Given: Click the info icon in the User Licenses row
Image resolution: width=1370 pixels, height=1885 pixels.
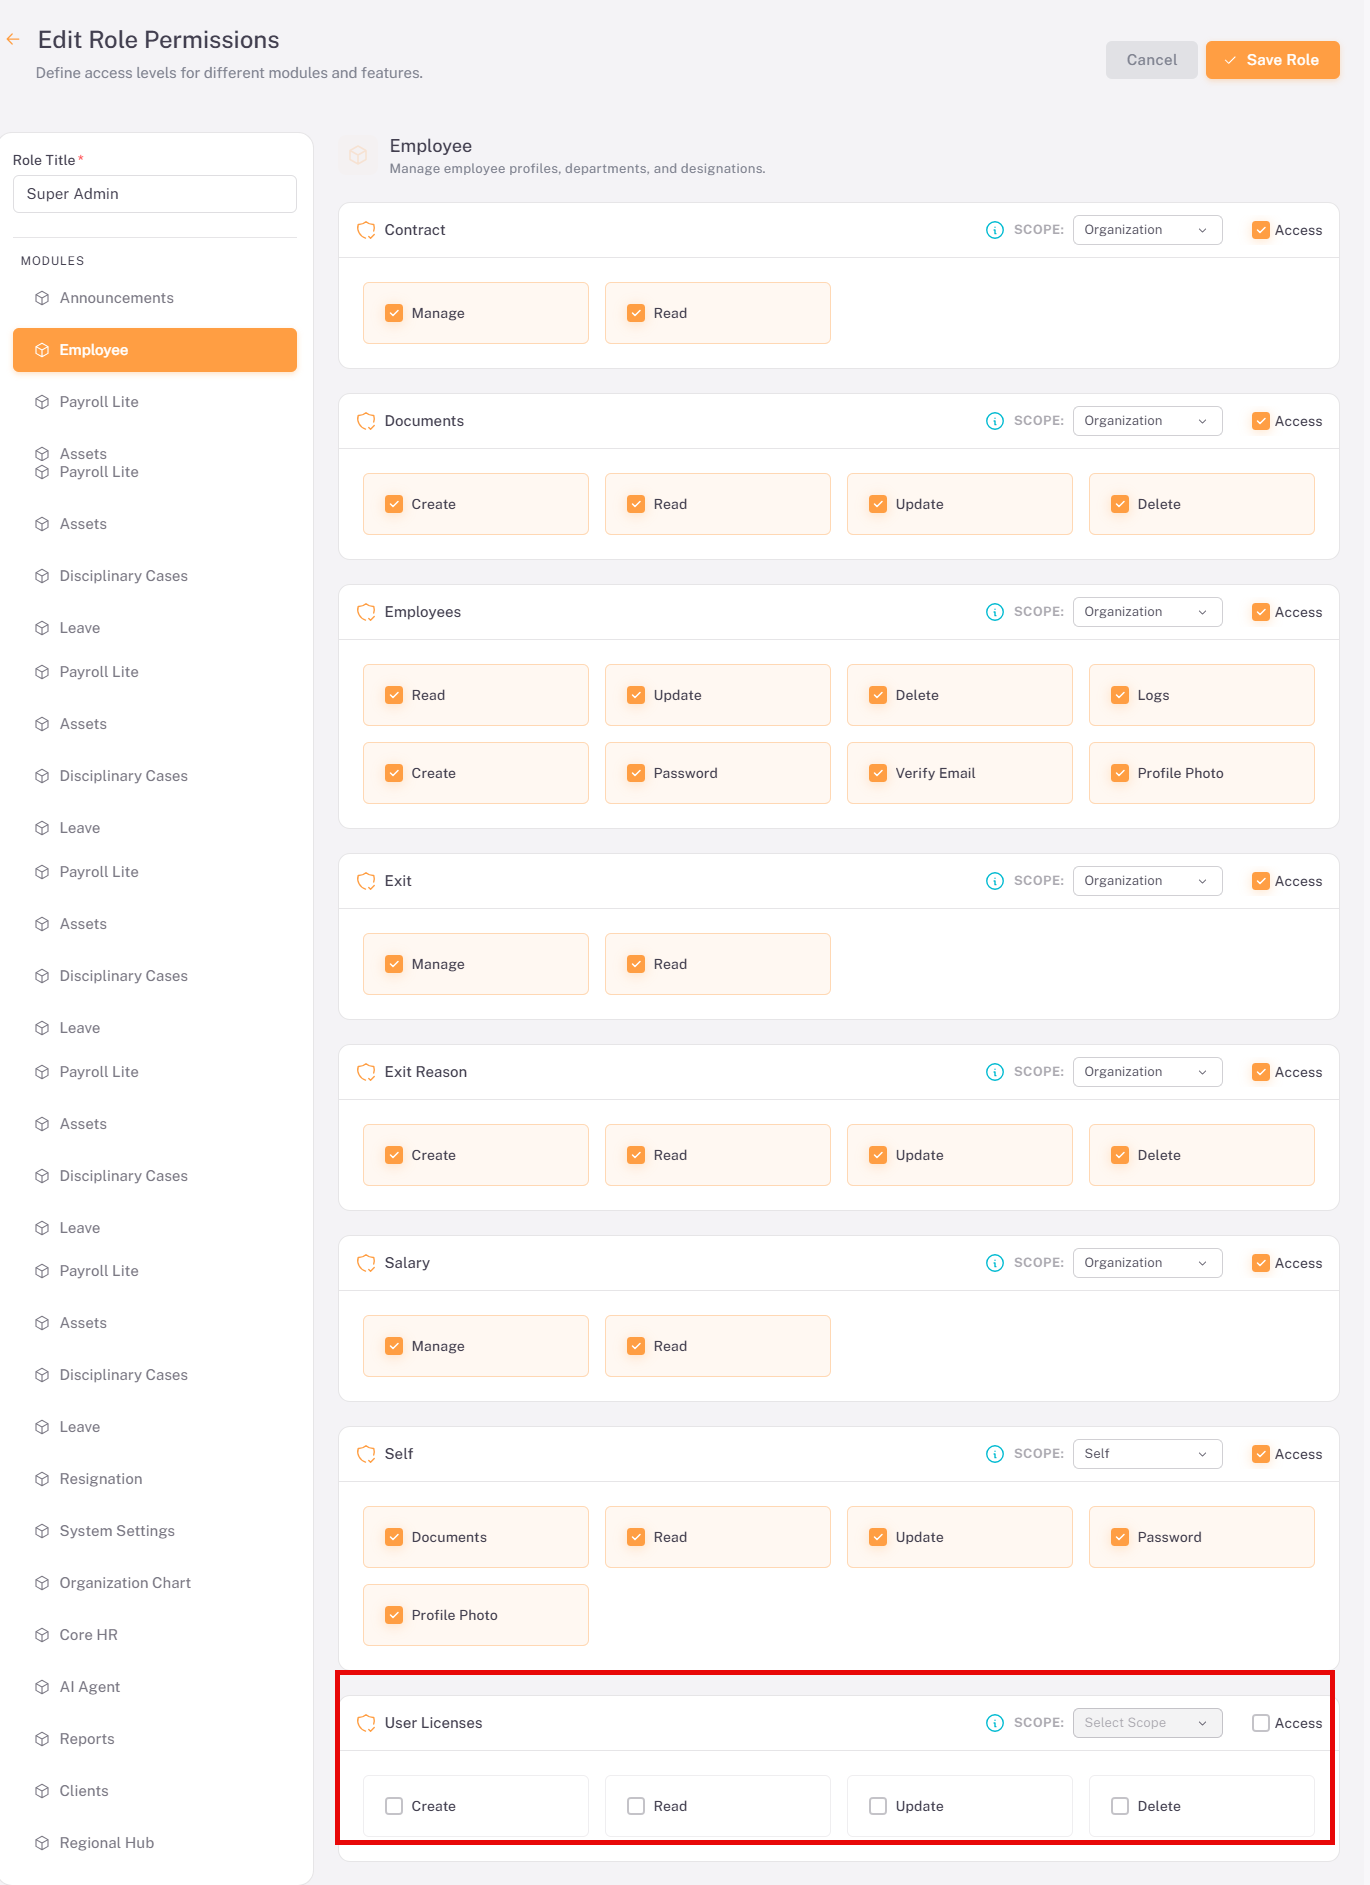Looking at the screenshot, I should 995,1723.
